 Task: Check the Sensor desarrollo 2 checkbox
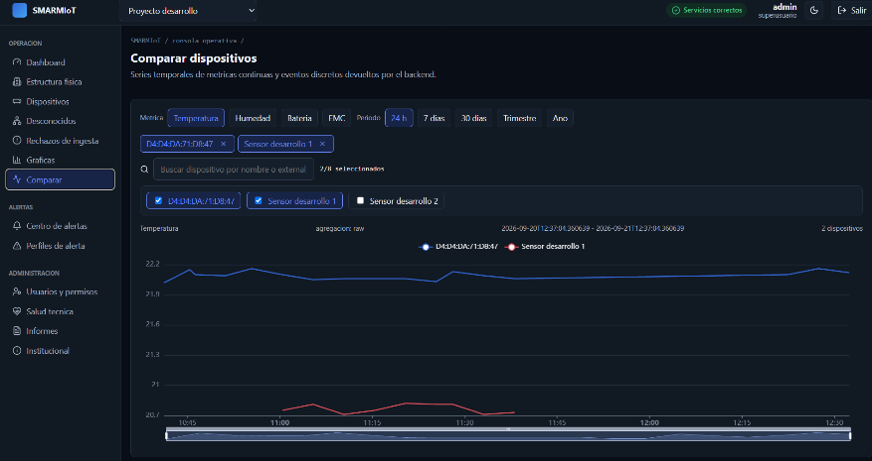coord(360,200)
